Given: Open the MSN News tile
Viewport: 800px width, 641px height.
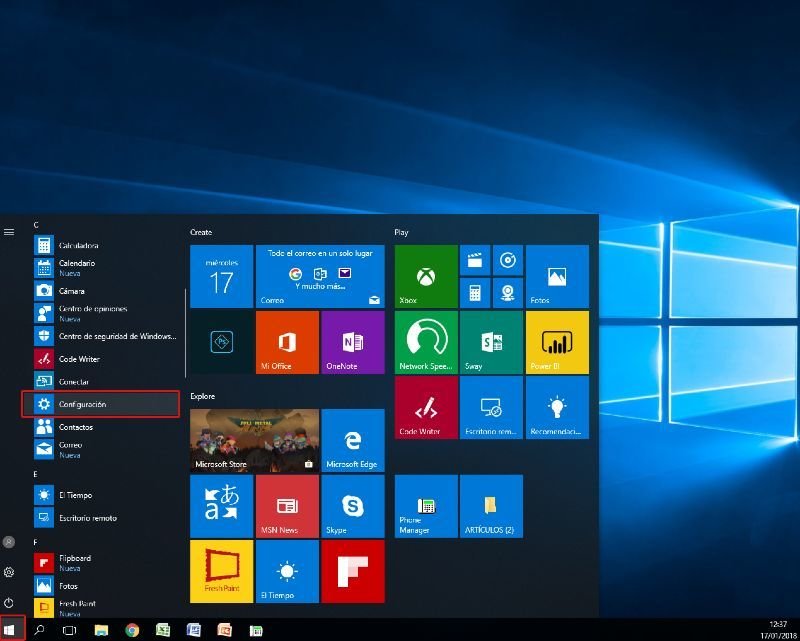Looking at the screenshot, I should [287, 506].
